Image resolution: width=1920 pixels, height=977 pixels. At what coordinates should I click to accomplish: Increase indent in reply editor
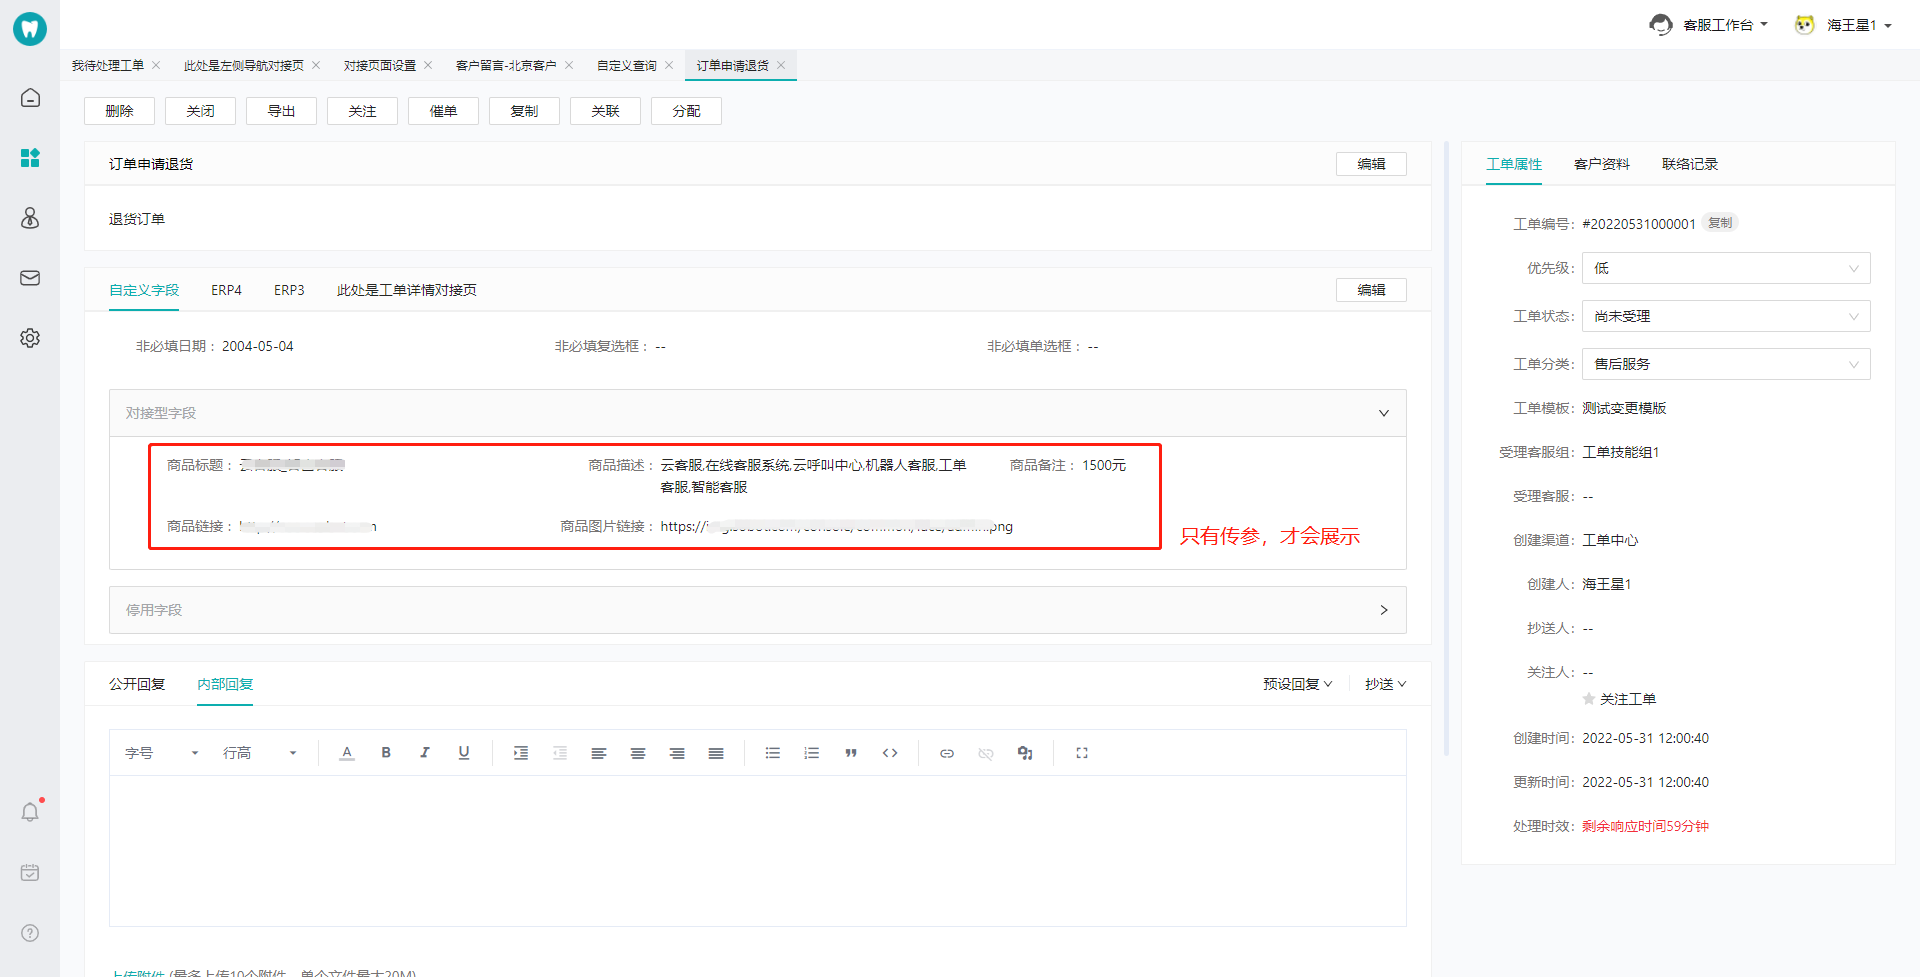tap(521, 753)
